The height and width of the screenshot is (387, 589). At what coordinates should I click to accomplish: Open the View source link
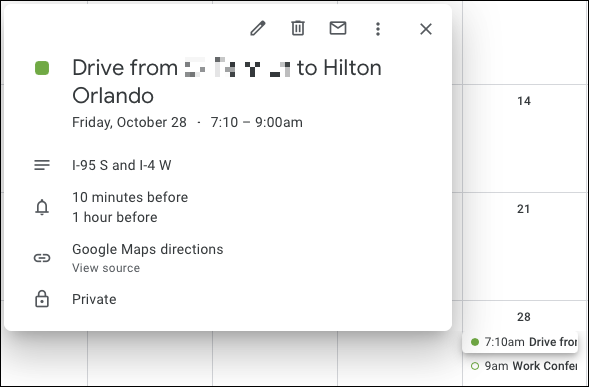pyautogui.click(x=106, y=268)
